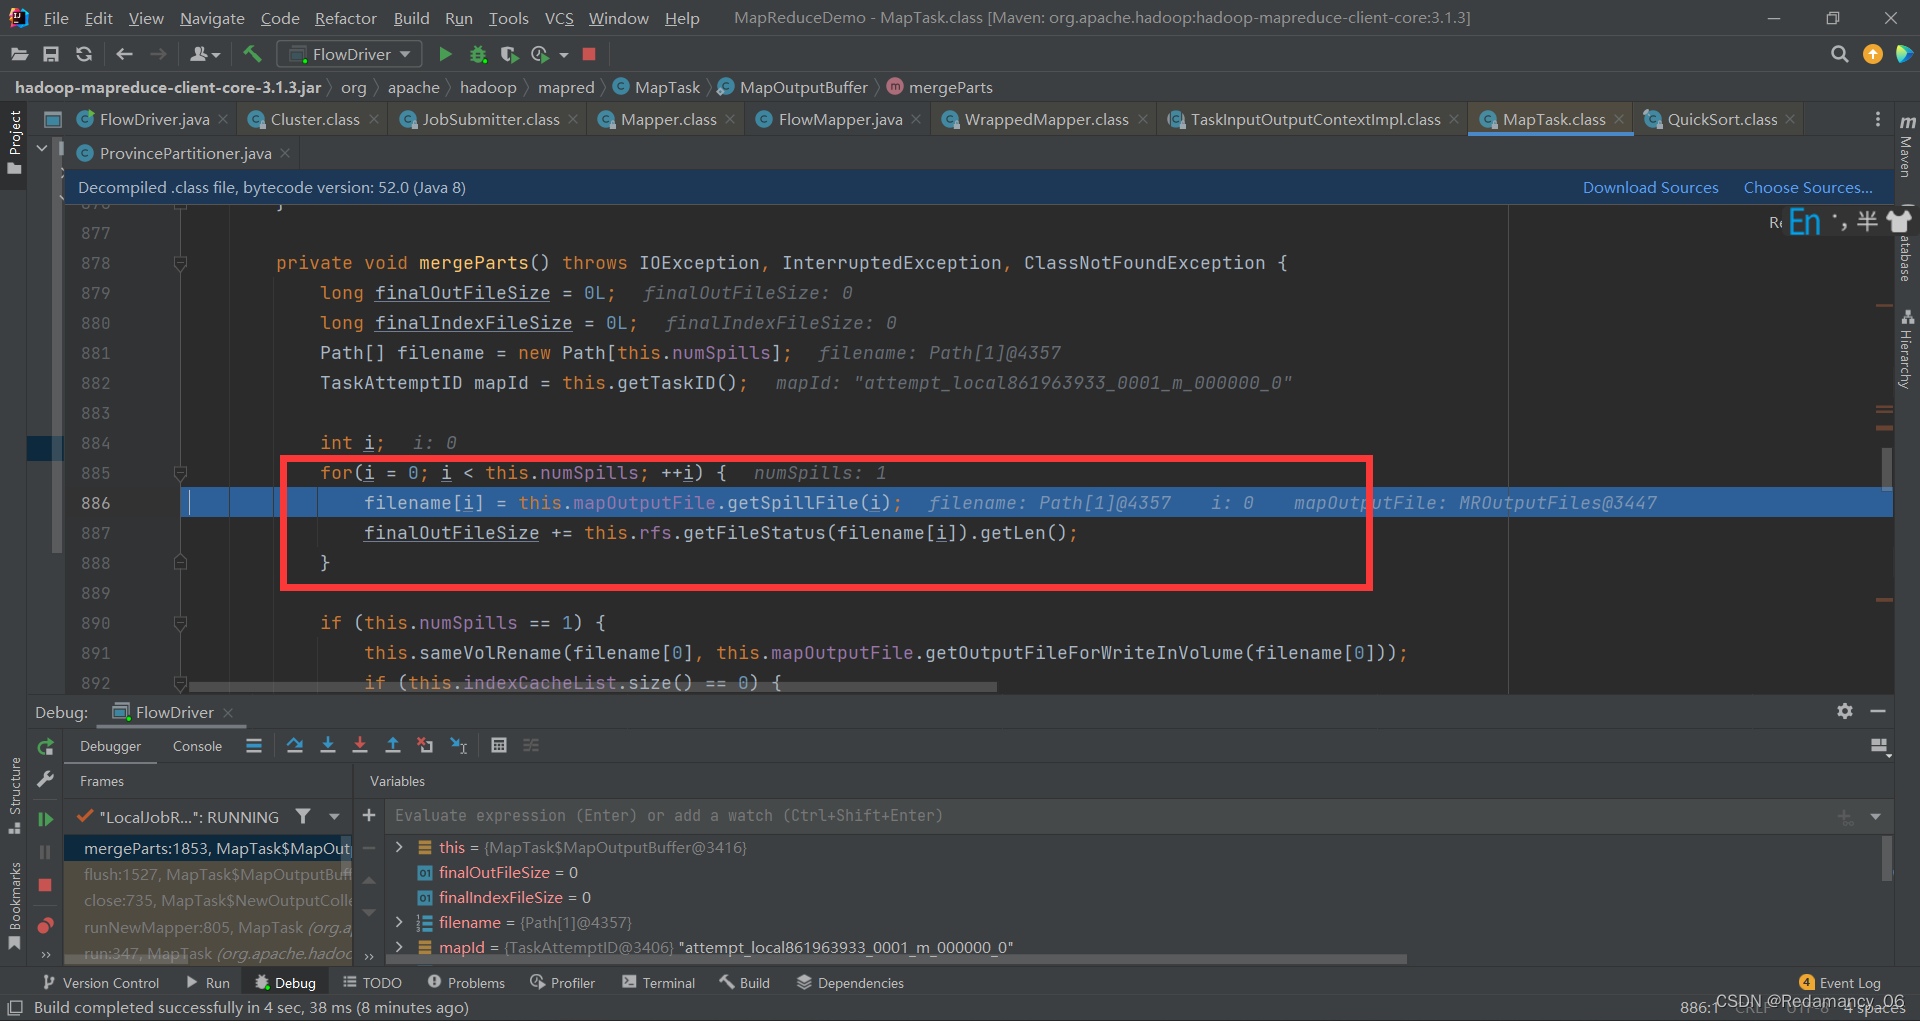Open the FlowDriver run configuration dropdown
Viewport: 1920px width, 1021px height.
350,54
